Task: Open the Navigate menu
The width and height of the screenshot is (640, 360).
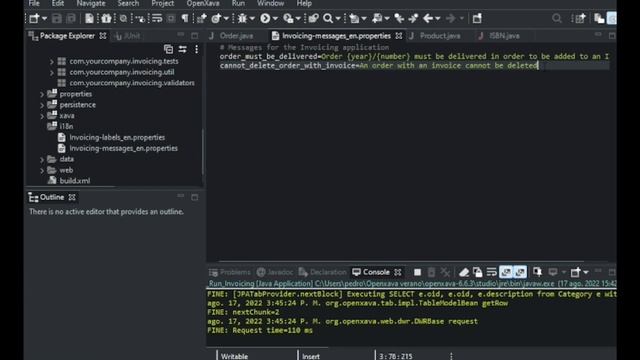Action: tap(91, 4)
